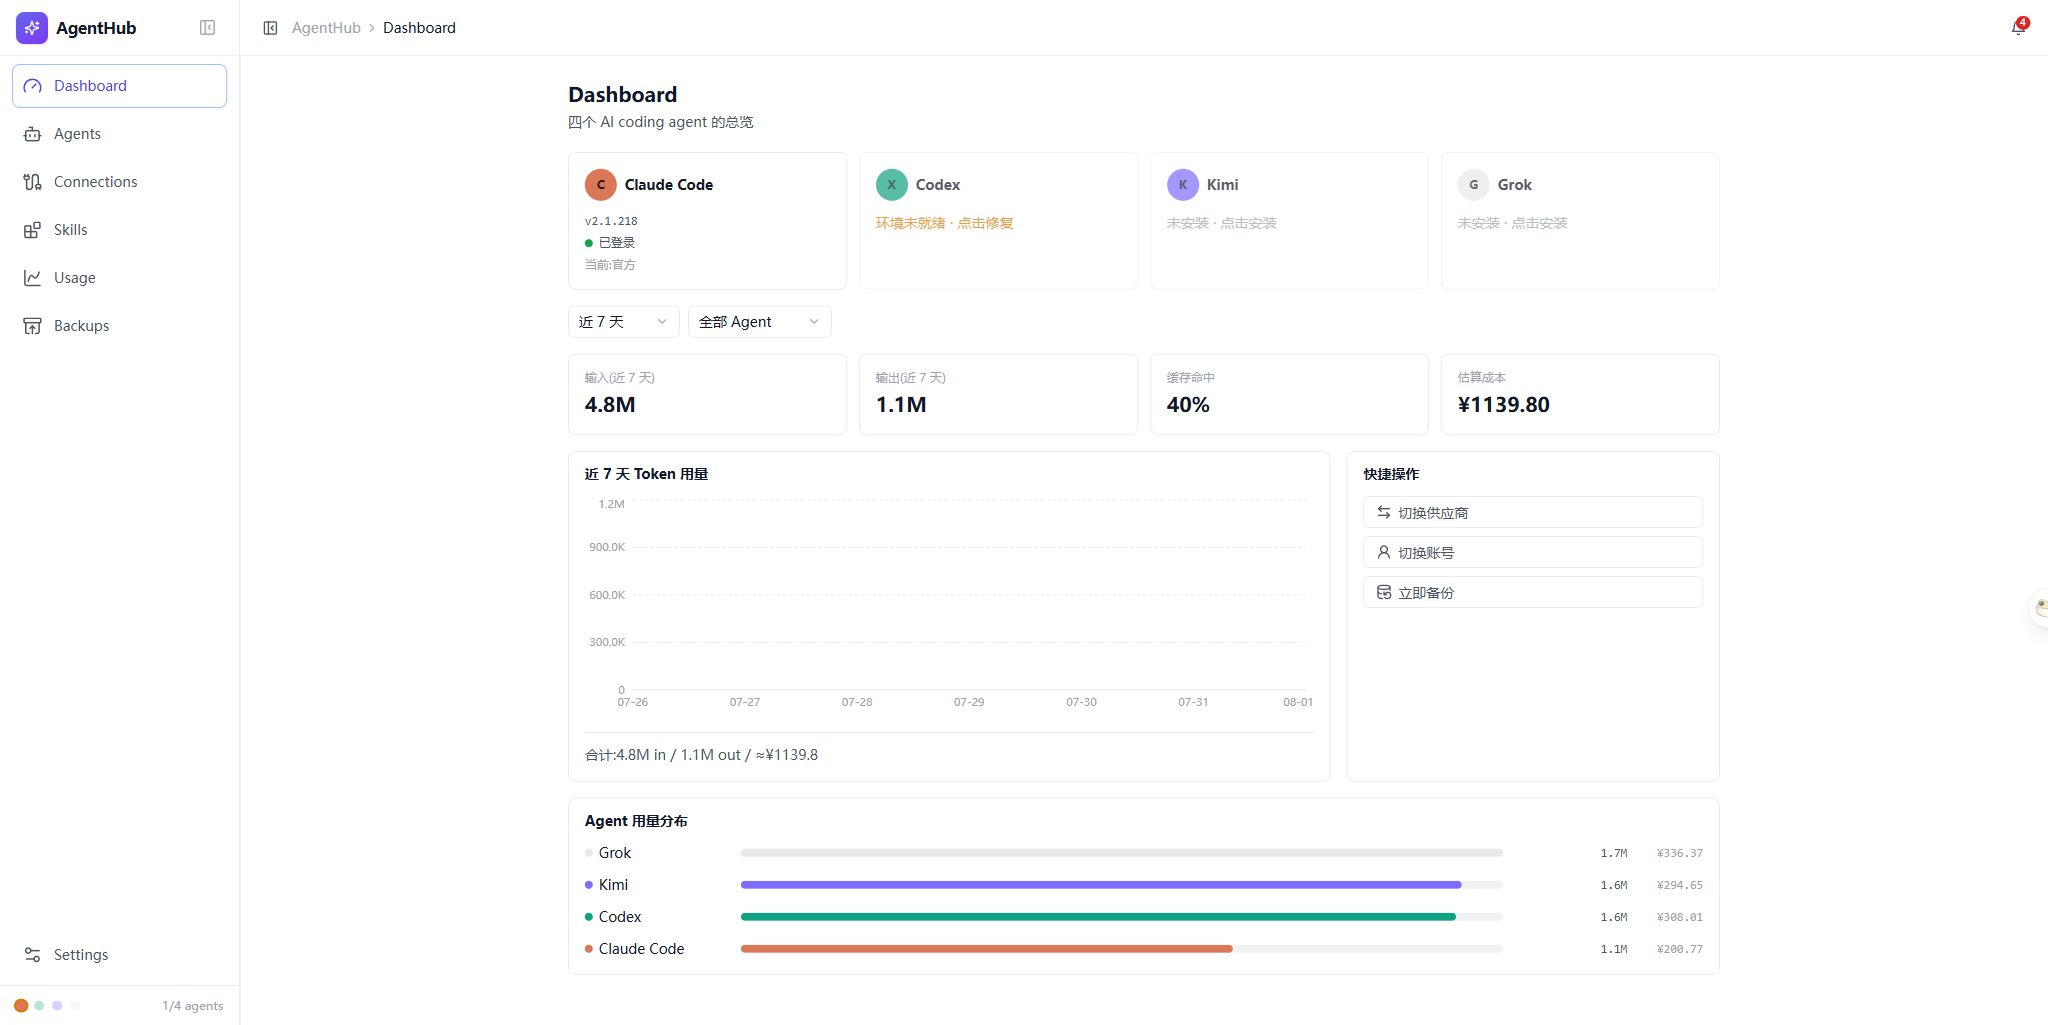Viewport: 2048px width, 1025px height.
Task: Click the Usage chart icon in the sidebar
Action: [32, 278]
